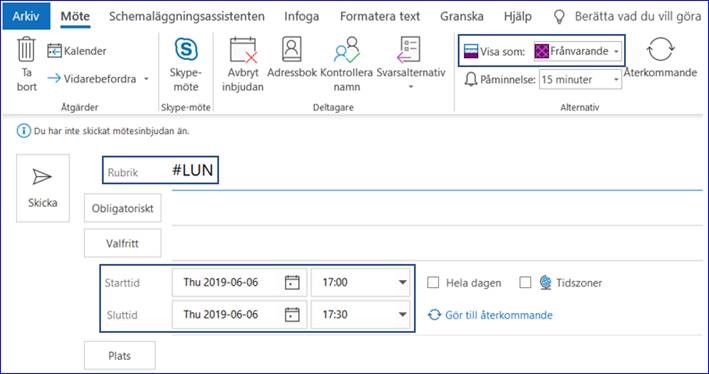The height and width of the screenshot is (374, 709).
Task: Open the Sluttid calendar date picker icon
Action: click(x=292, y=315)
